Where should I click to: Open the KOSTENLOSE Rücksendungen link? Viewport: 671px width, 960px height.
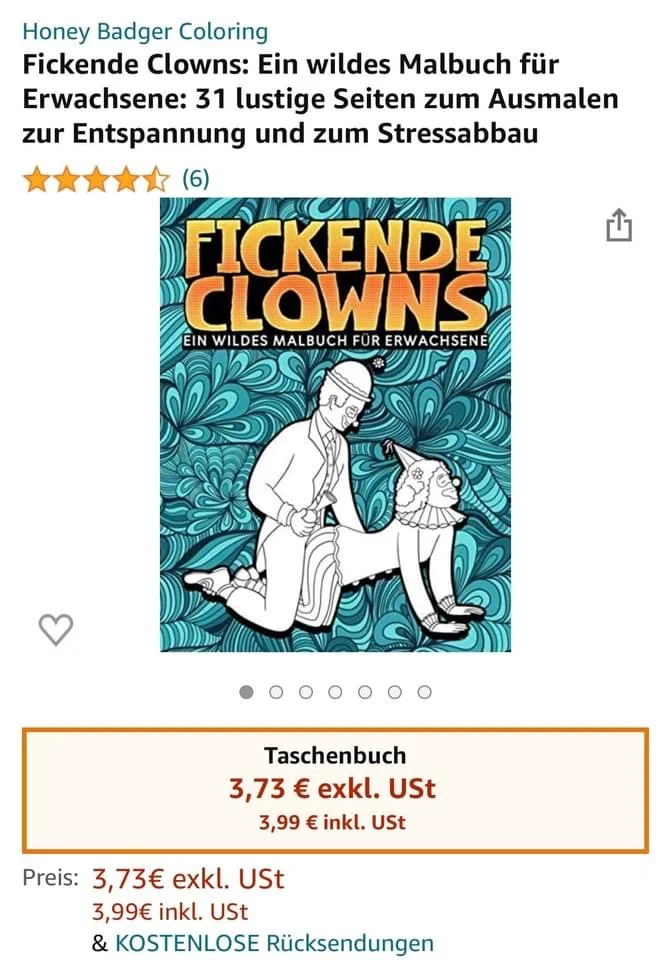coord(275,943)
